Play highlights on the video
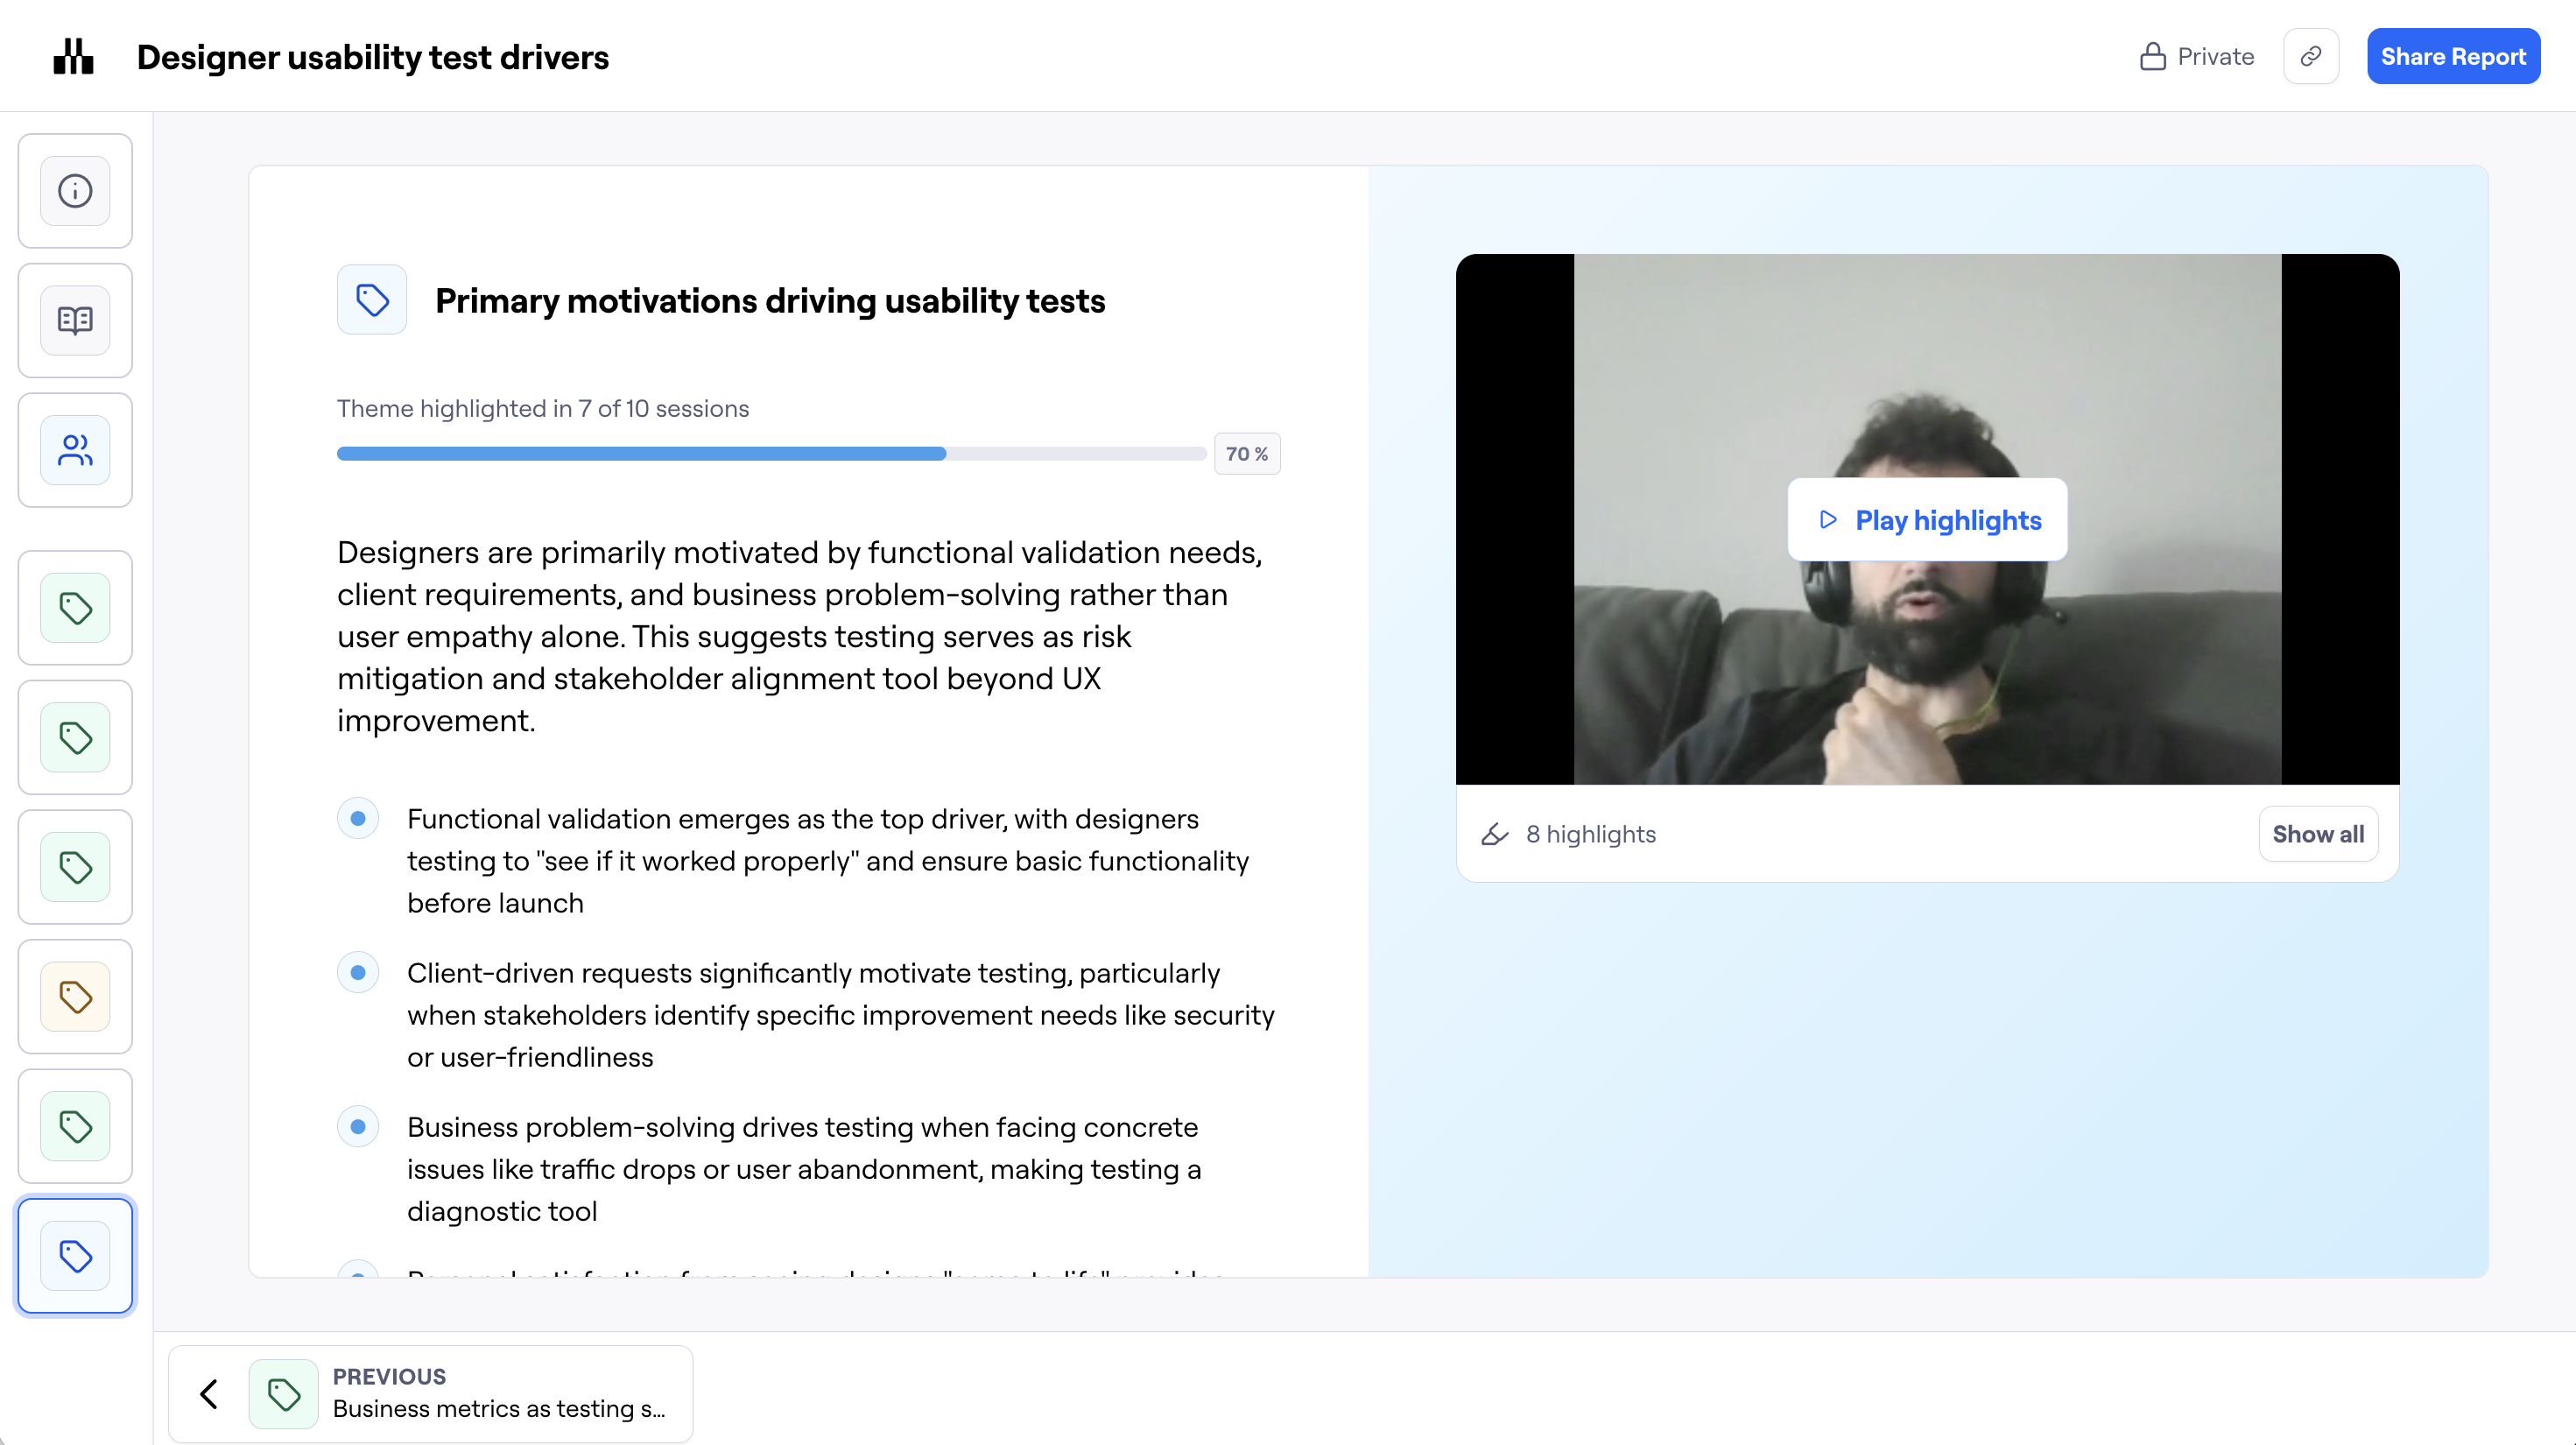This screenshot has width=2576, height=1445. click(x=1927, y=520)
